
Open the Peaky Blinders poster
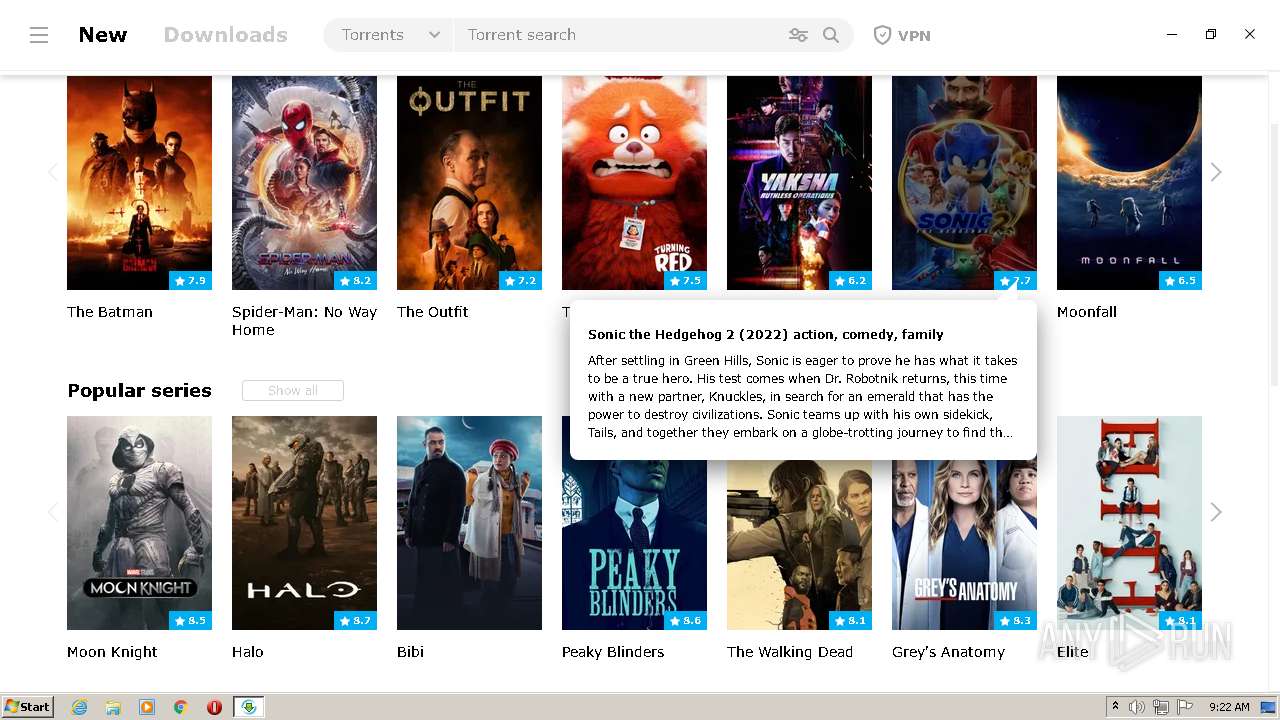(634, 545)
